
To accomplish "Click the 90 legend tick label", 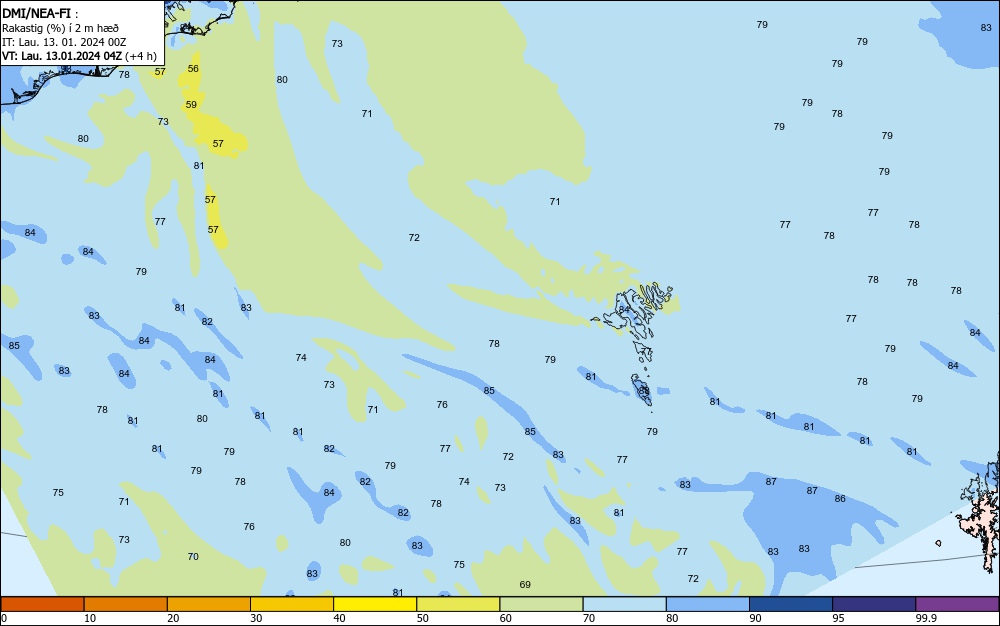I will coord(755,618).
